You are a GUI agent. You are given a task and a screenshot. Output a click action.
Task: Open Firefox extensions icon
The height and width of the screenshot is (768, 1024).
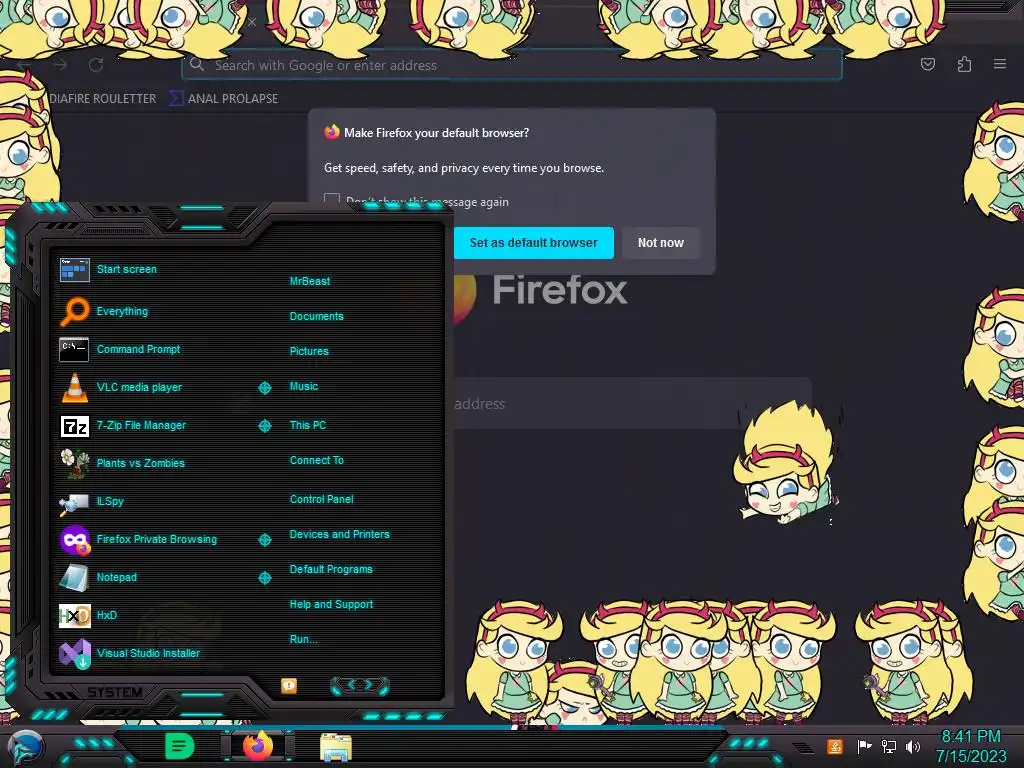[964, 64]
